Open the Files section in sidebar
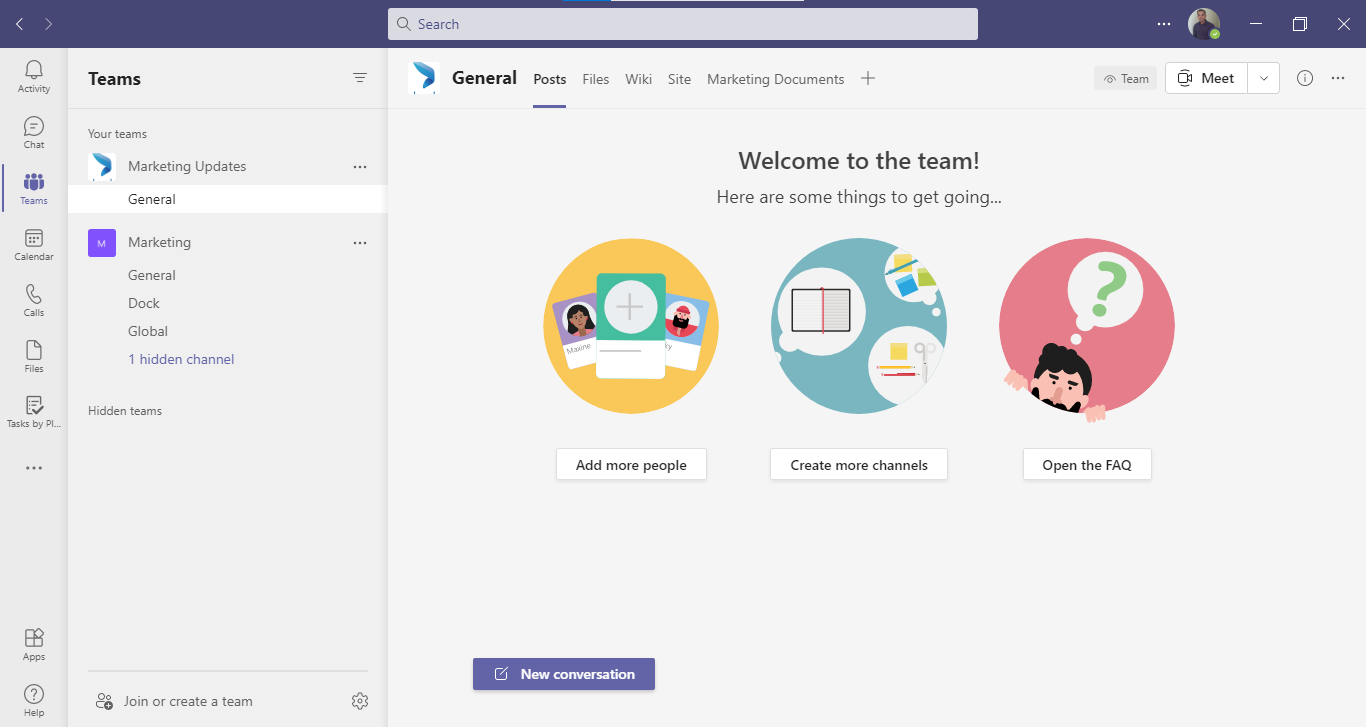Viewport: 1366px width, 727px height. [x=33, y=355]
